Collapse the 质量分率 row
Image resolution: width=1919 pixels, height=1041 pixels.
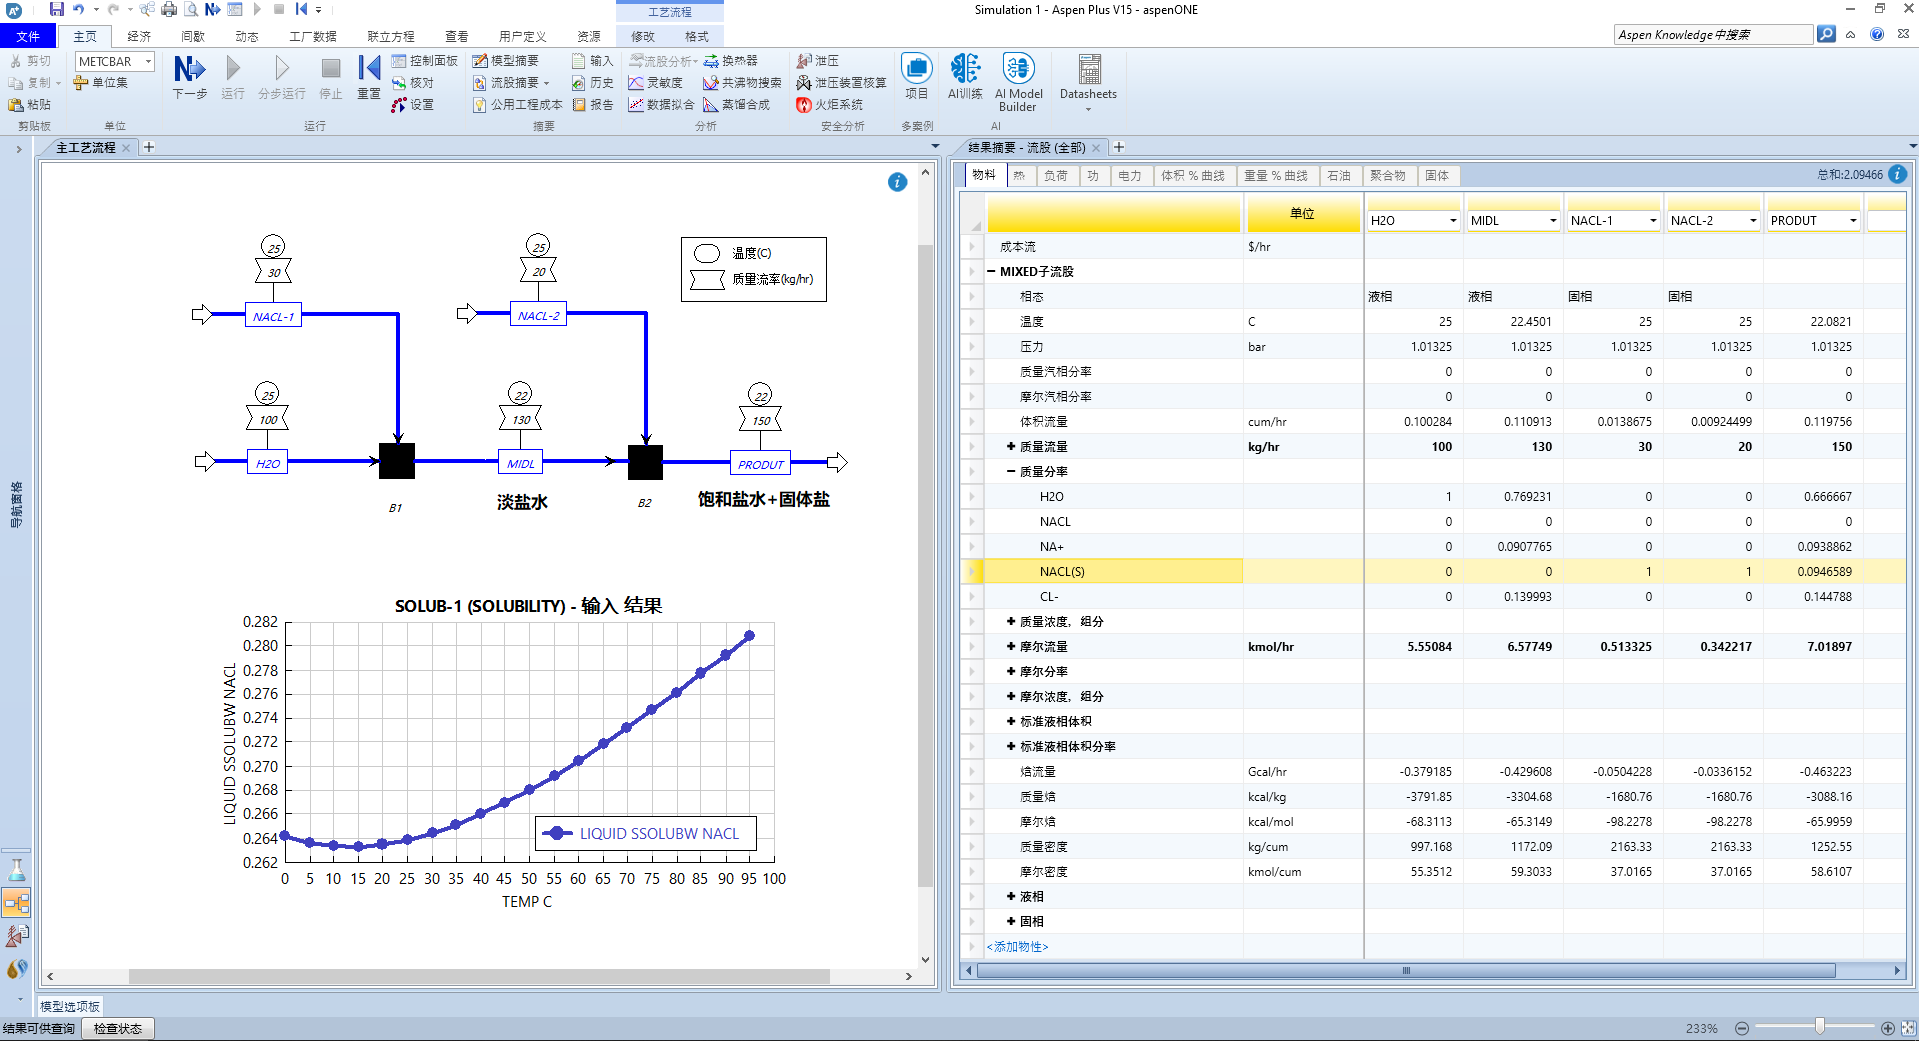(1011, 472)
